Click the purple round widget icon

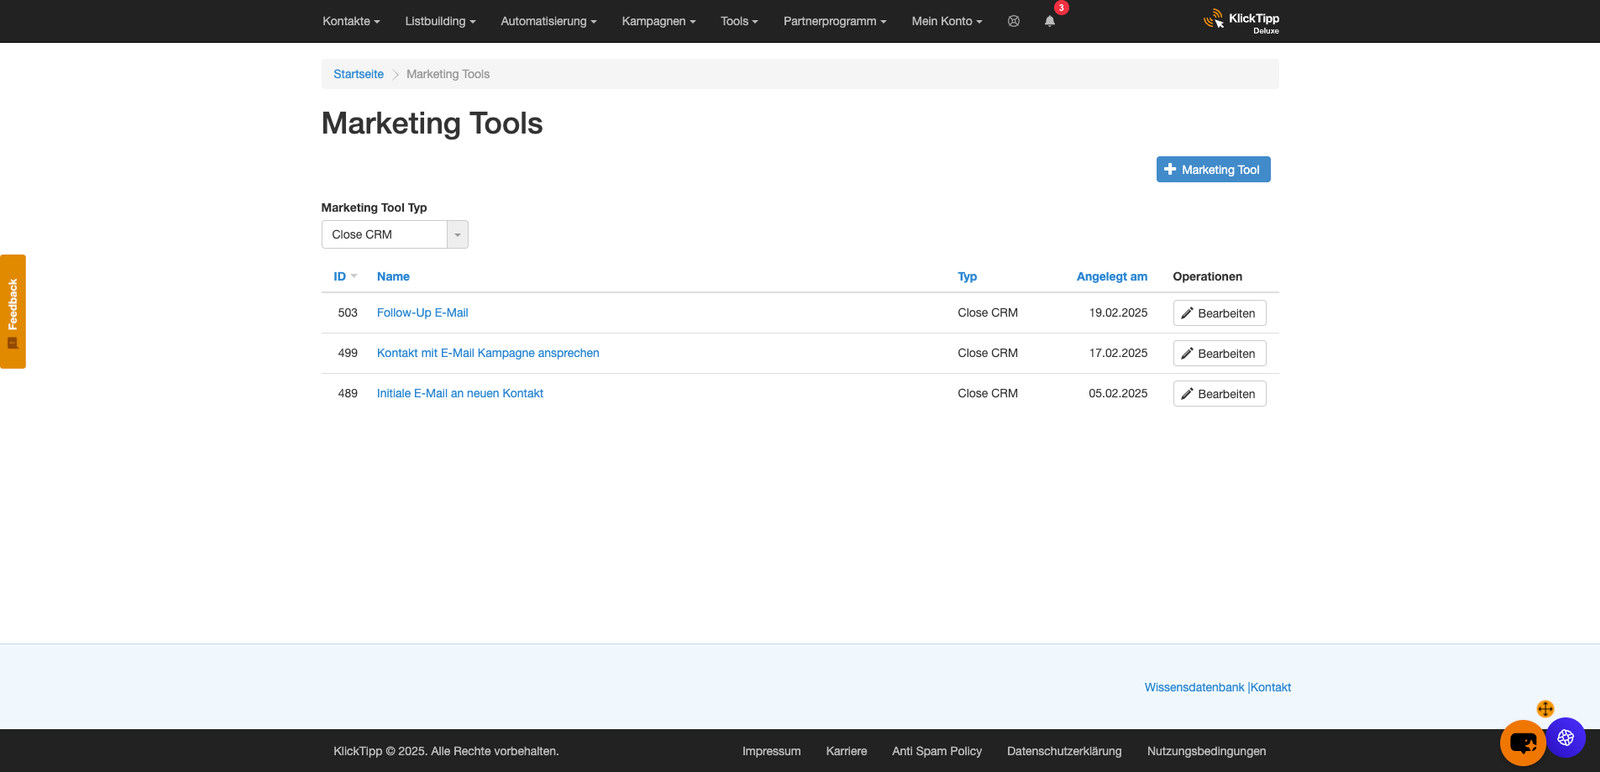pyautogui.click(x=1566, y=738)
